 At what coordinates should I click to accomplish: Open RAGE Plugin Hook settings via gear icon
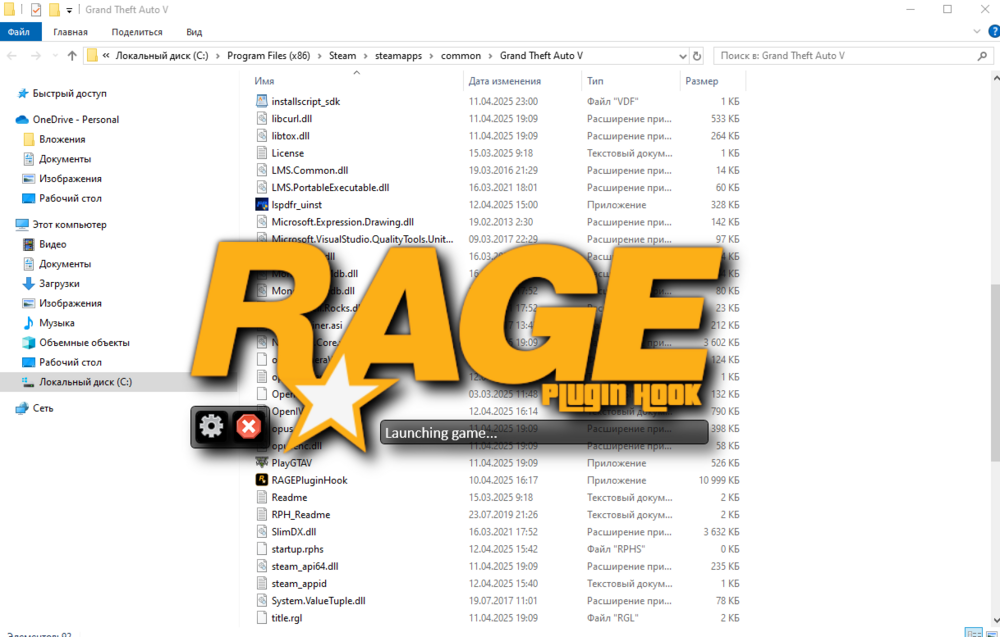click(x=210, y=426)
